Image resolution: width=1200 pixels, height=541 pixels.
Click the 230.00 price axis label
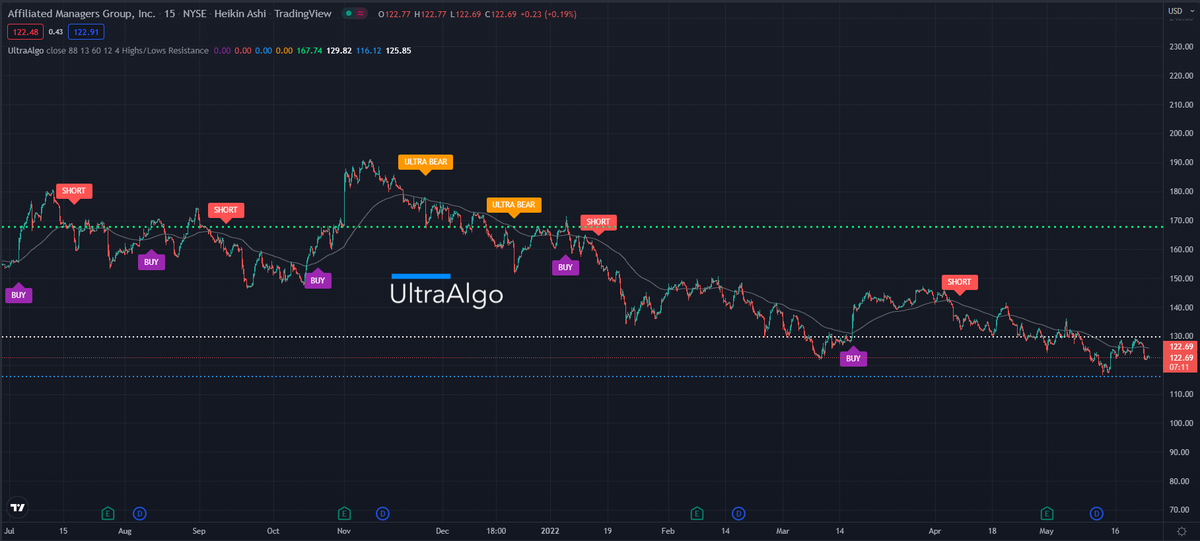click(x=1181, y=46)
